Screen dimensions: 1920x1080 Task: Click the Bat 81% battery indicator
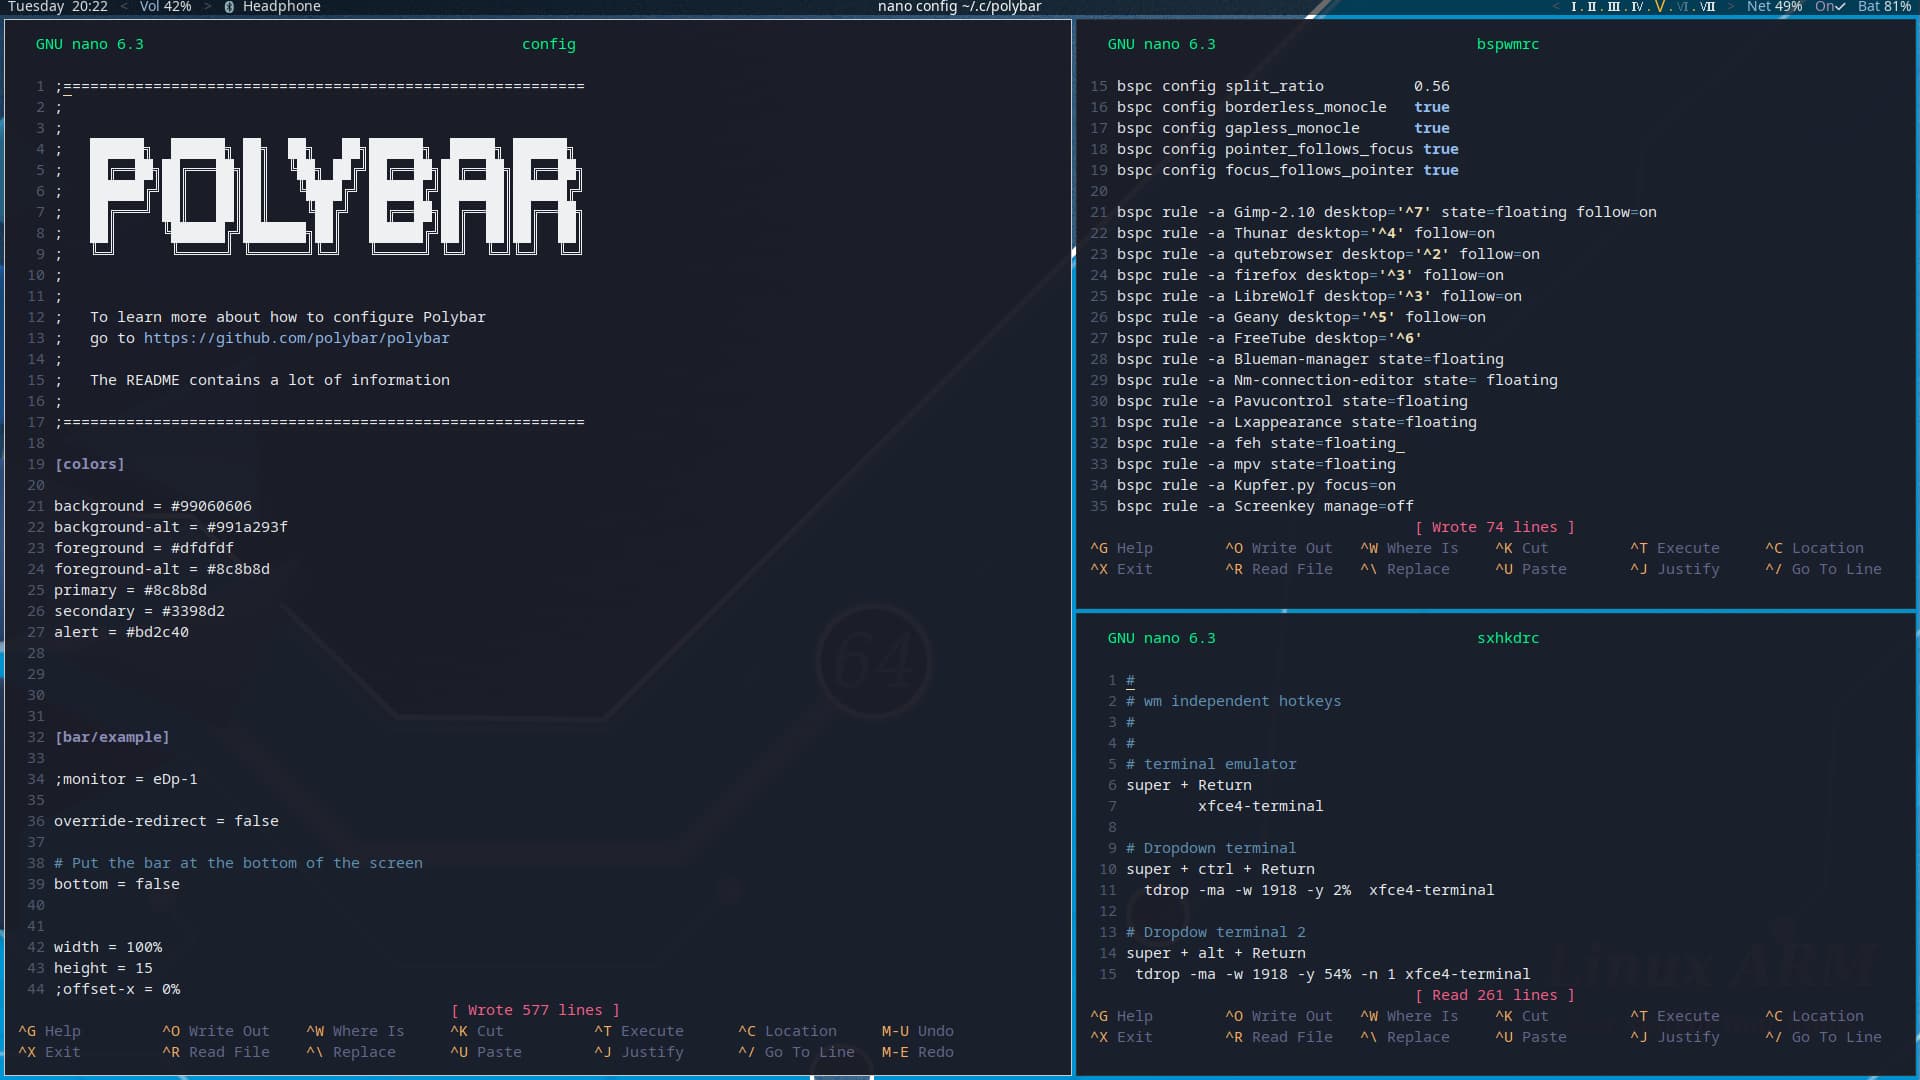tap(1884, 7)
